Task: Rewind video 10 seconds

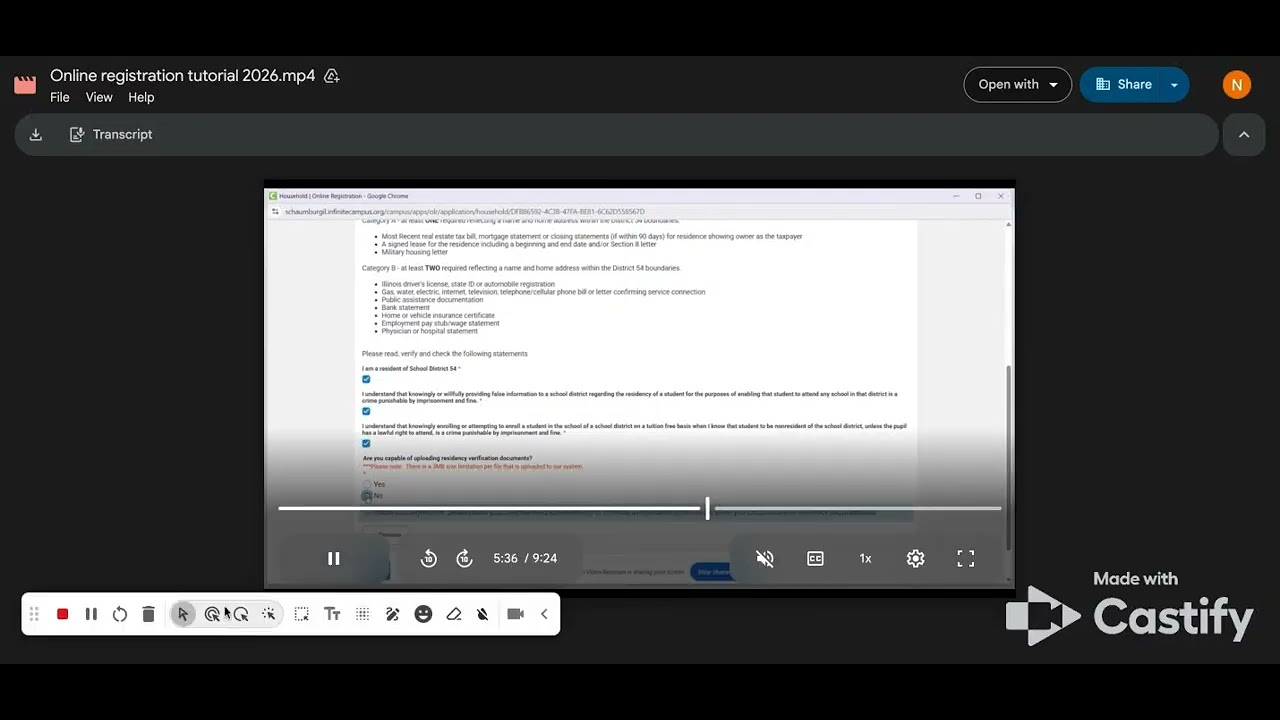Action: (429, 559)
